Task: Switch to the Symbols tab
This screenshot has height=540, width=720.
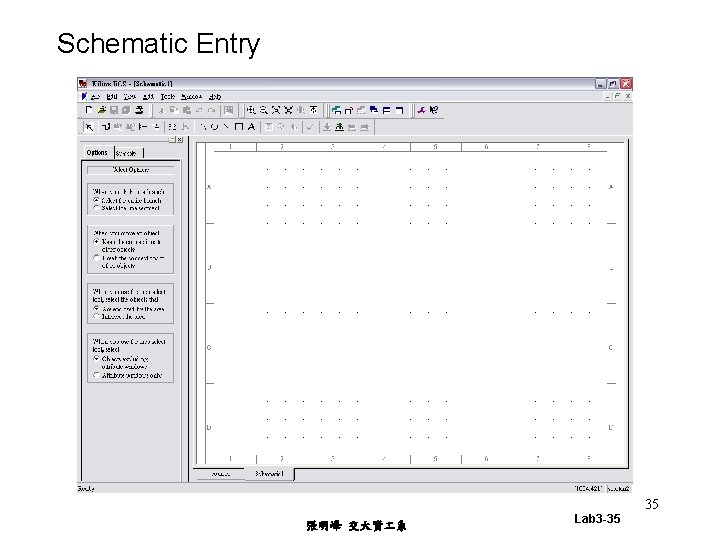Action: 128,153
